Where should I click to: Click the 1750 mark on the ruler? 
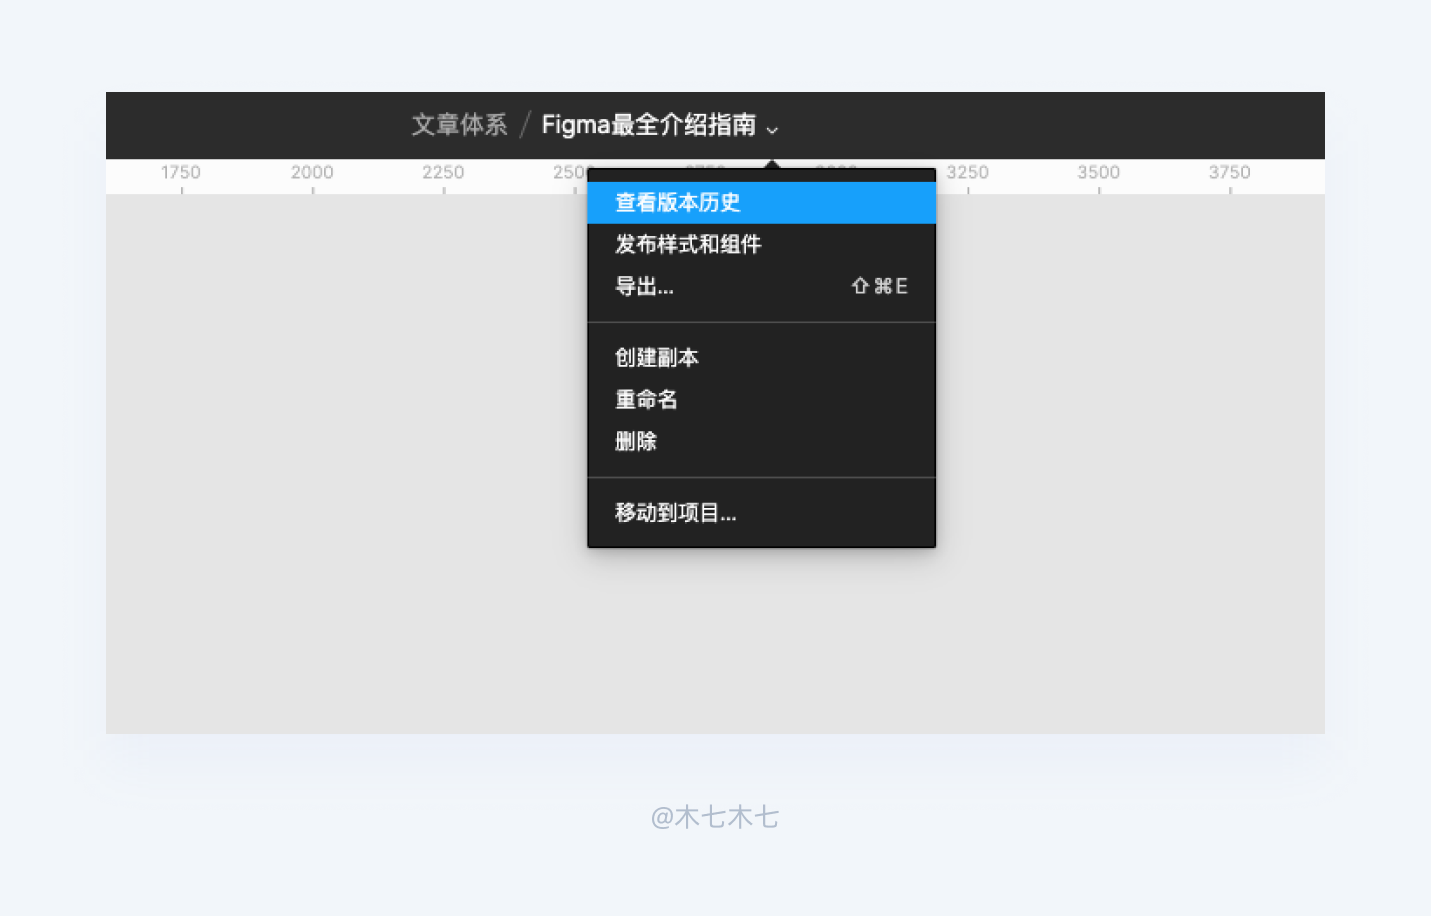[181, 172]
